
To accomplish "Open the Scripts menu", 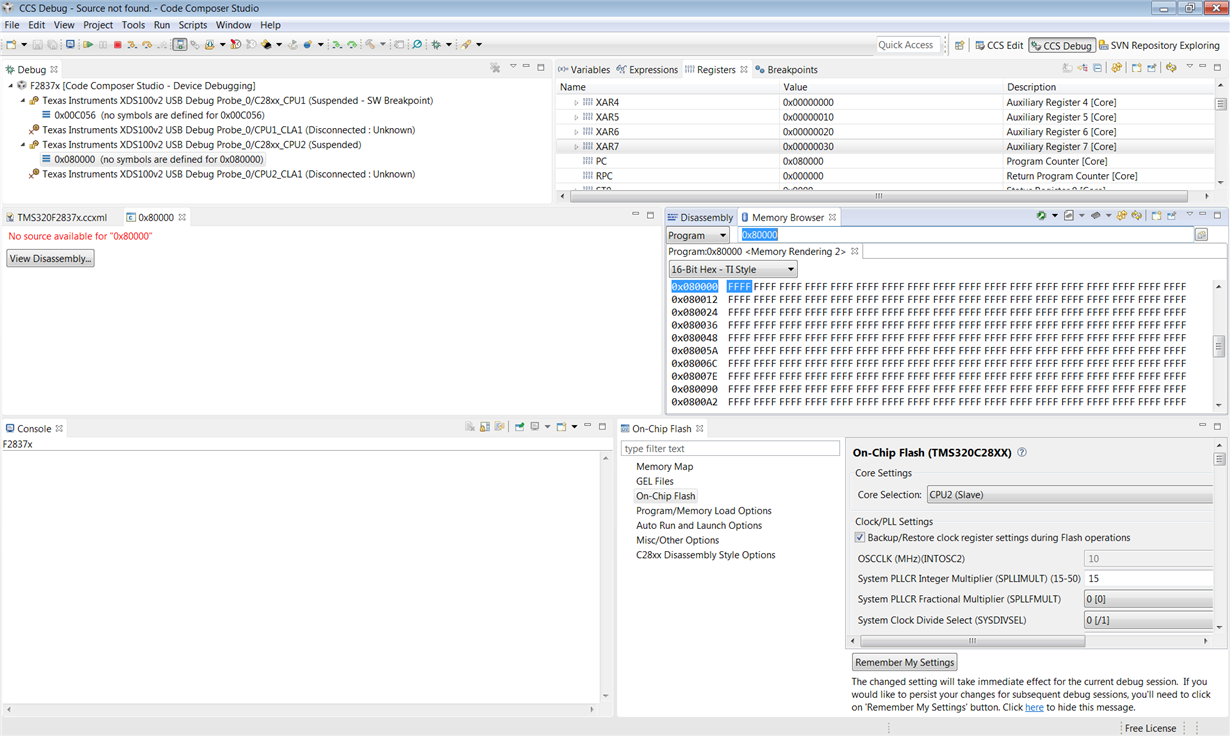I will coord(192,25).
